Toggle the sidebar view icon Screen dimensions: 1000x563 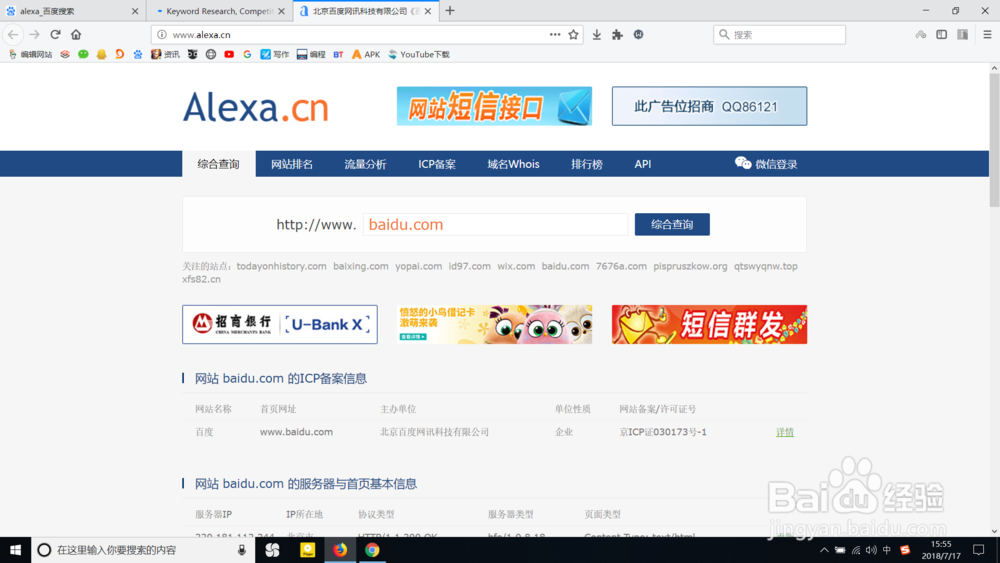(941, 34)
